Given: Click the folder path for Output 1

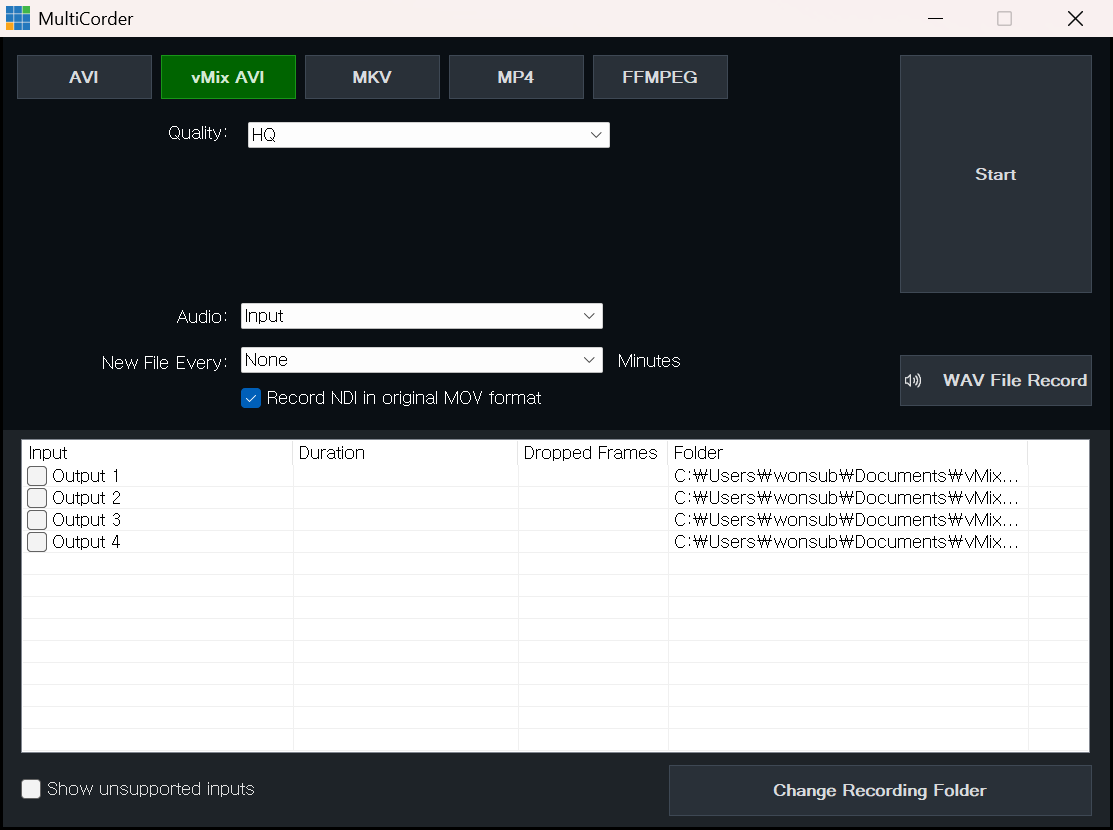Looking at the screenshot, I should pos(846,476).
